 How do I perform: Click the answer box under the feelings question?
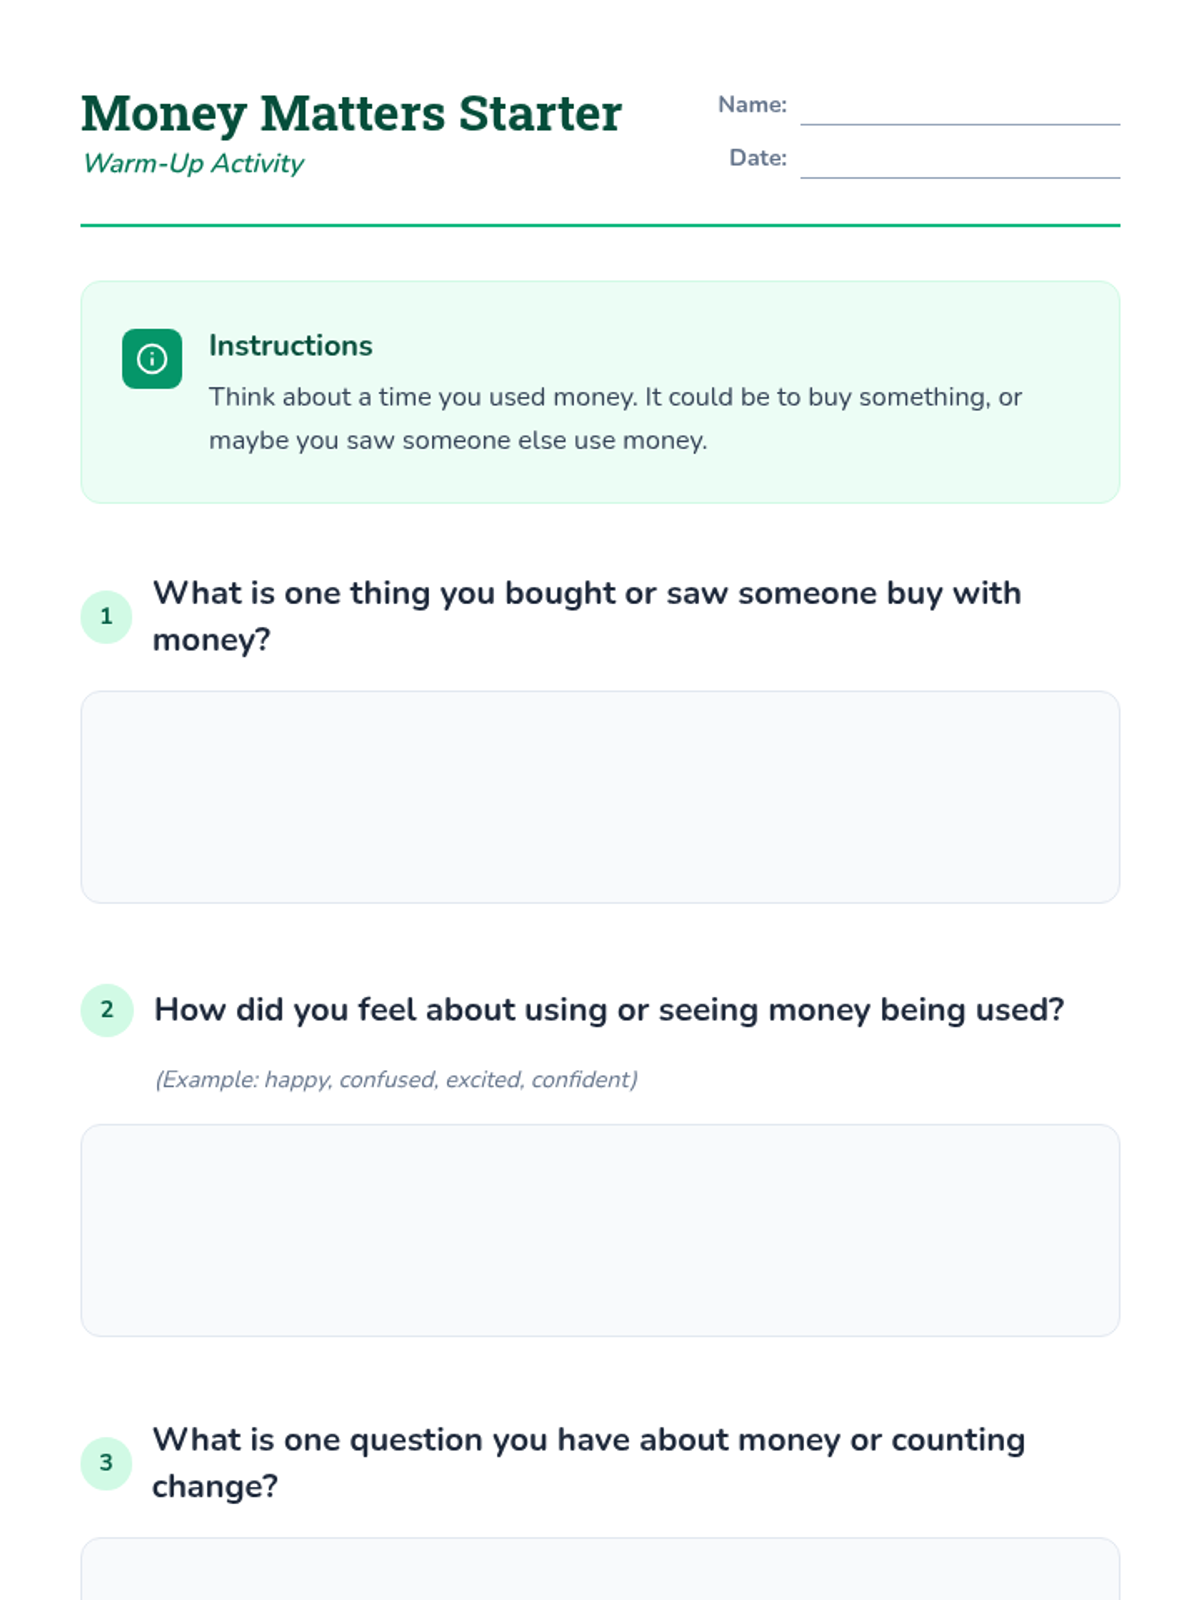600,1230
